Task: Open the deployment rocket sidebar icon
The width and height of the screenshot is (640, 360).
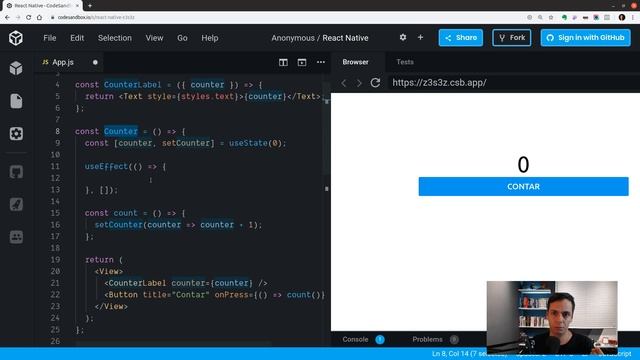Action: [16, 204]
